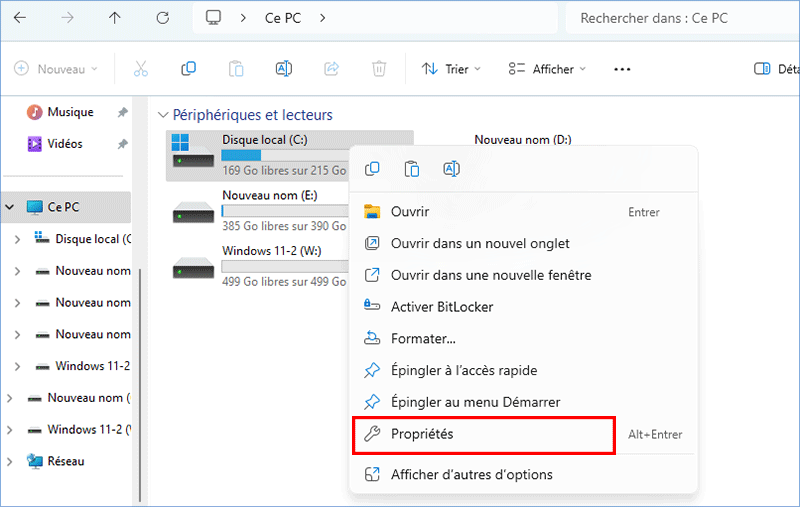Toggle the Détails pane button
Screen dimensions: 800x507
[776, 69]
